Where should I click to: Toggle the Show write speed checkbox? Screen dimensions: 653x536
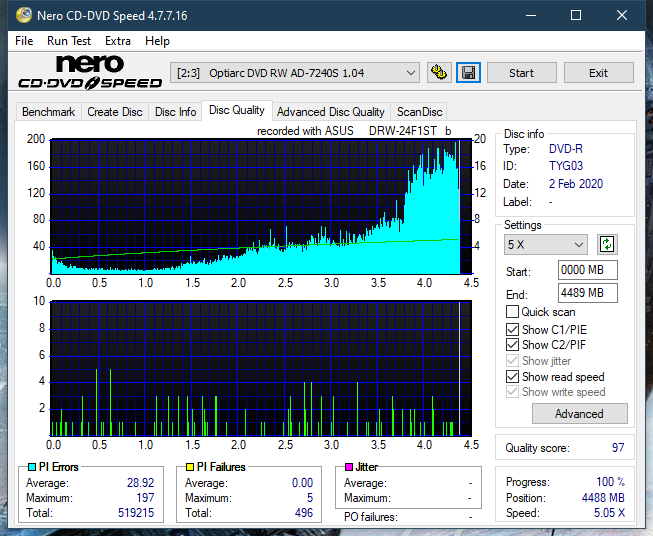coord(512,392)
